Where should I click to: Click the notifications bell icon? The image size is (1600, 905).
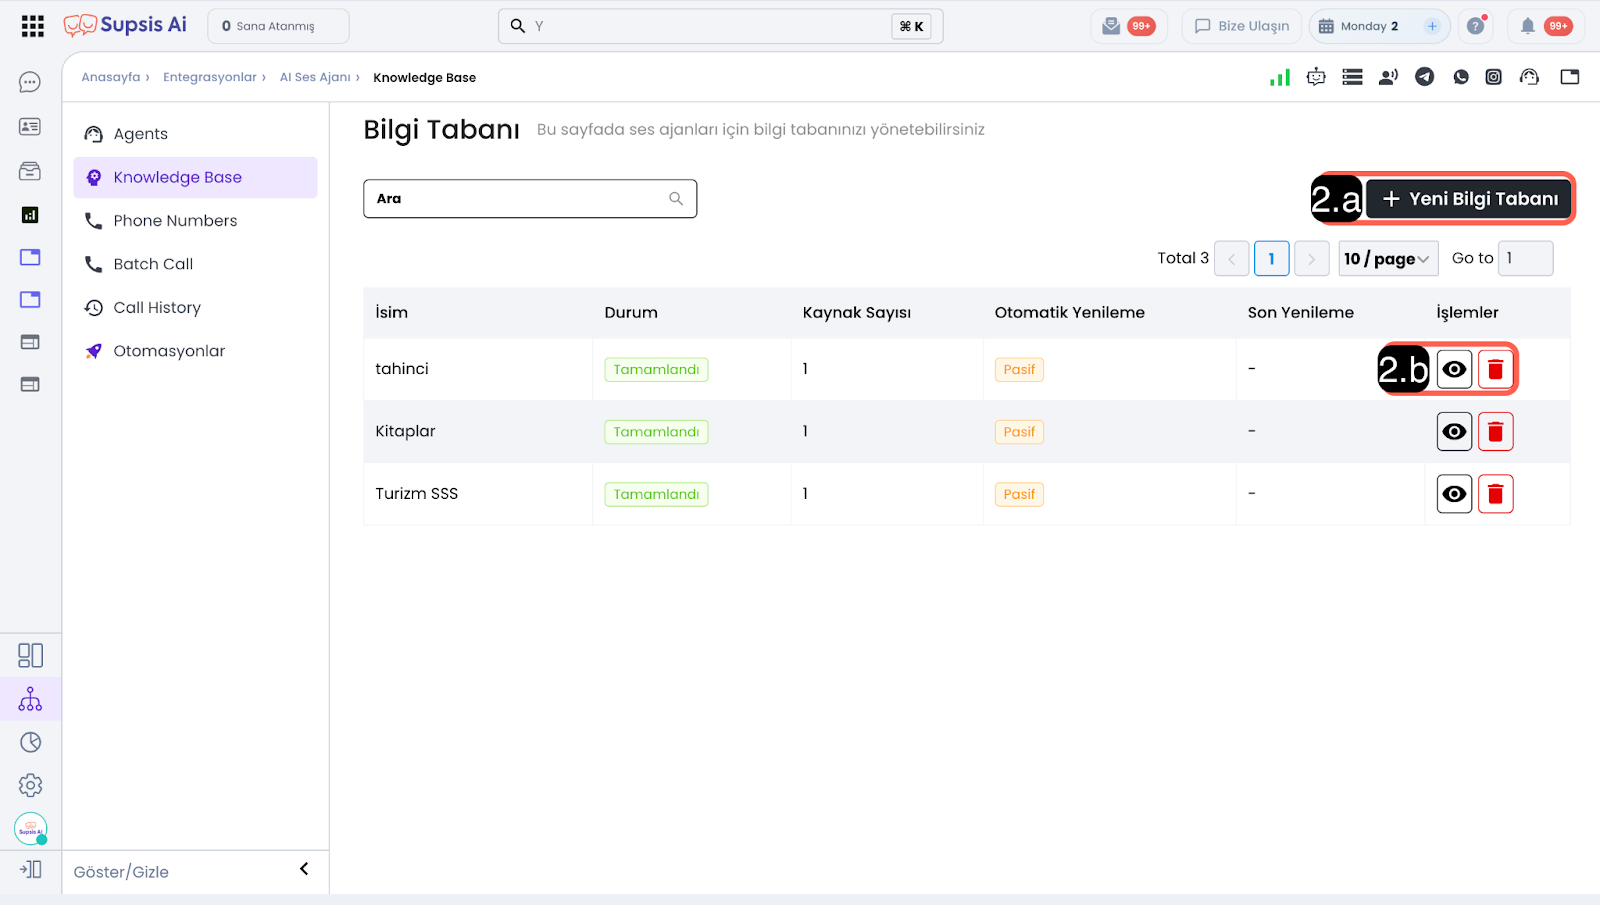point(1527,26)
